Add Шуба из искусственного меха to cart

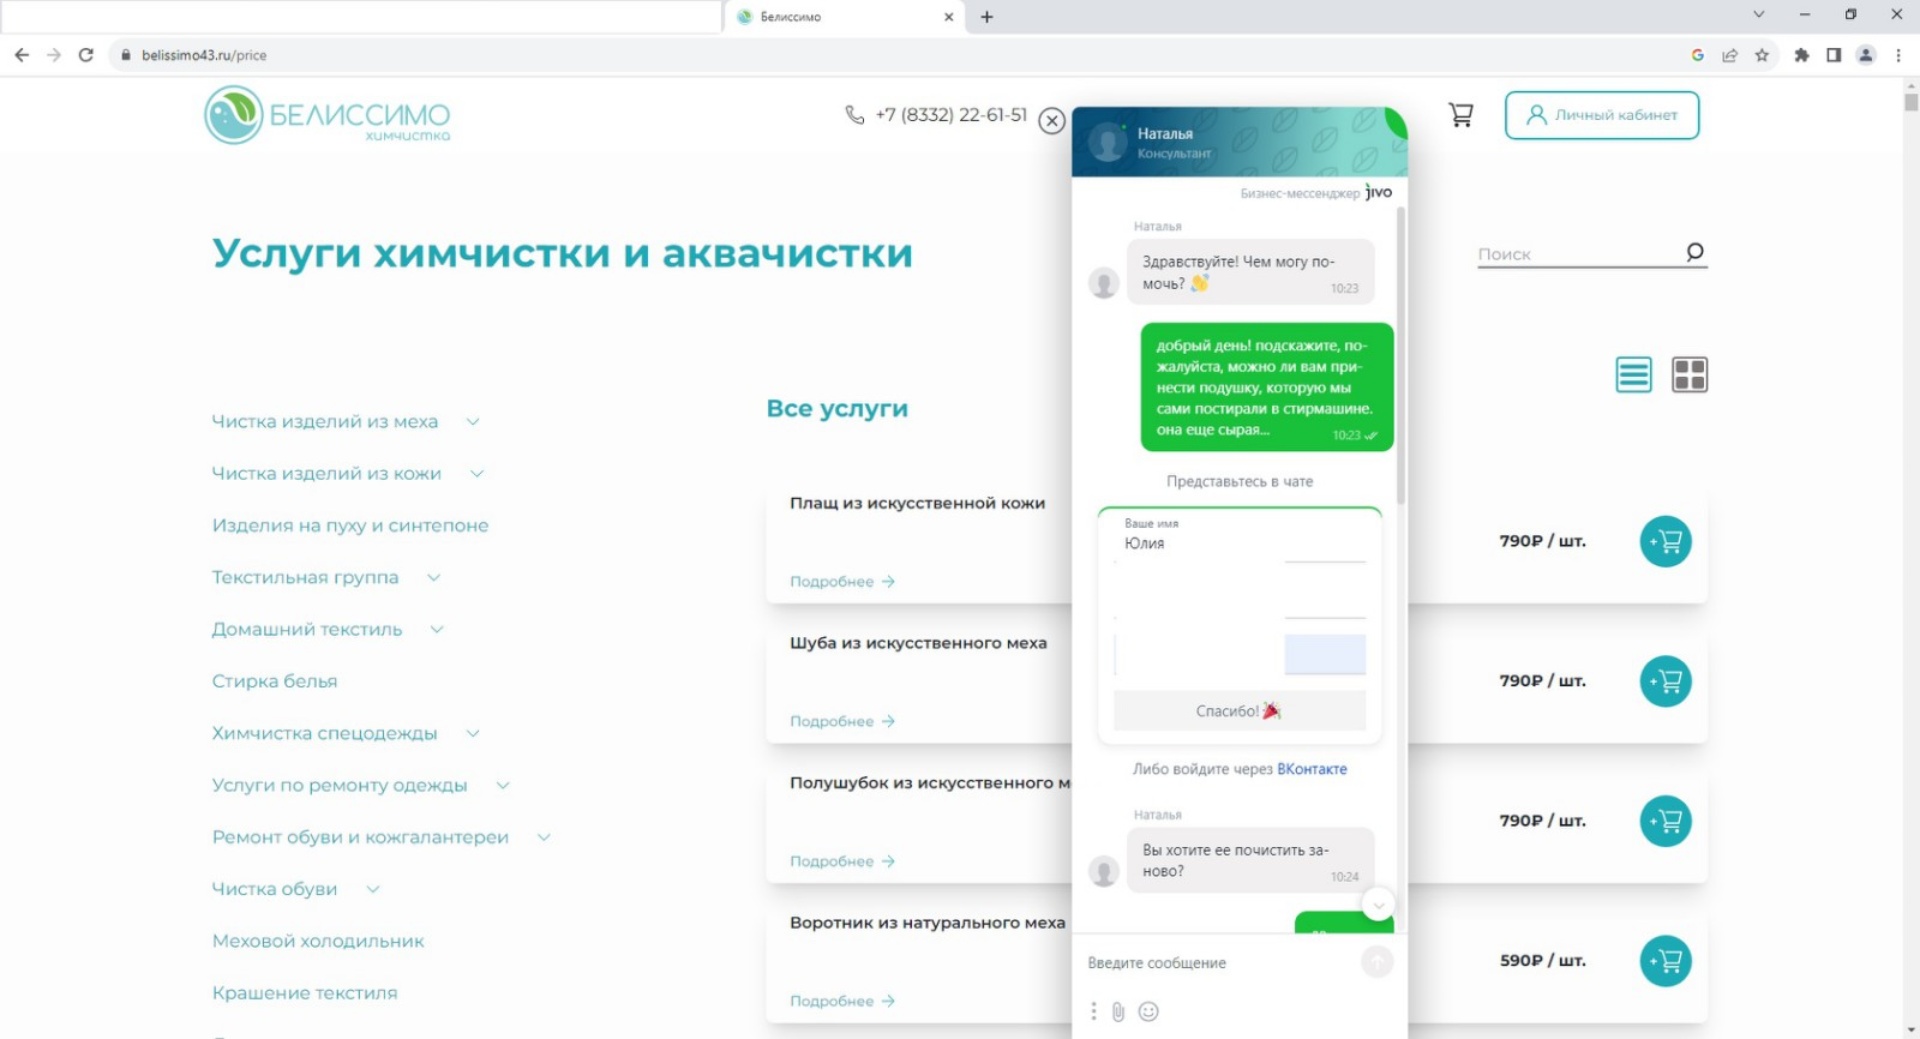1666,681
